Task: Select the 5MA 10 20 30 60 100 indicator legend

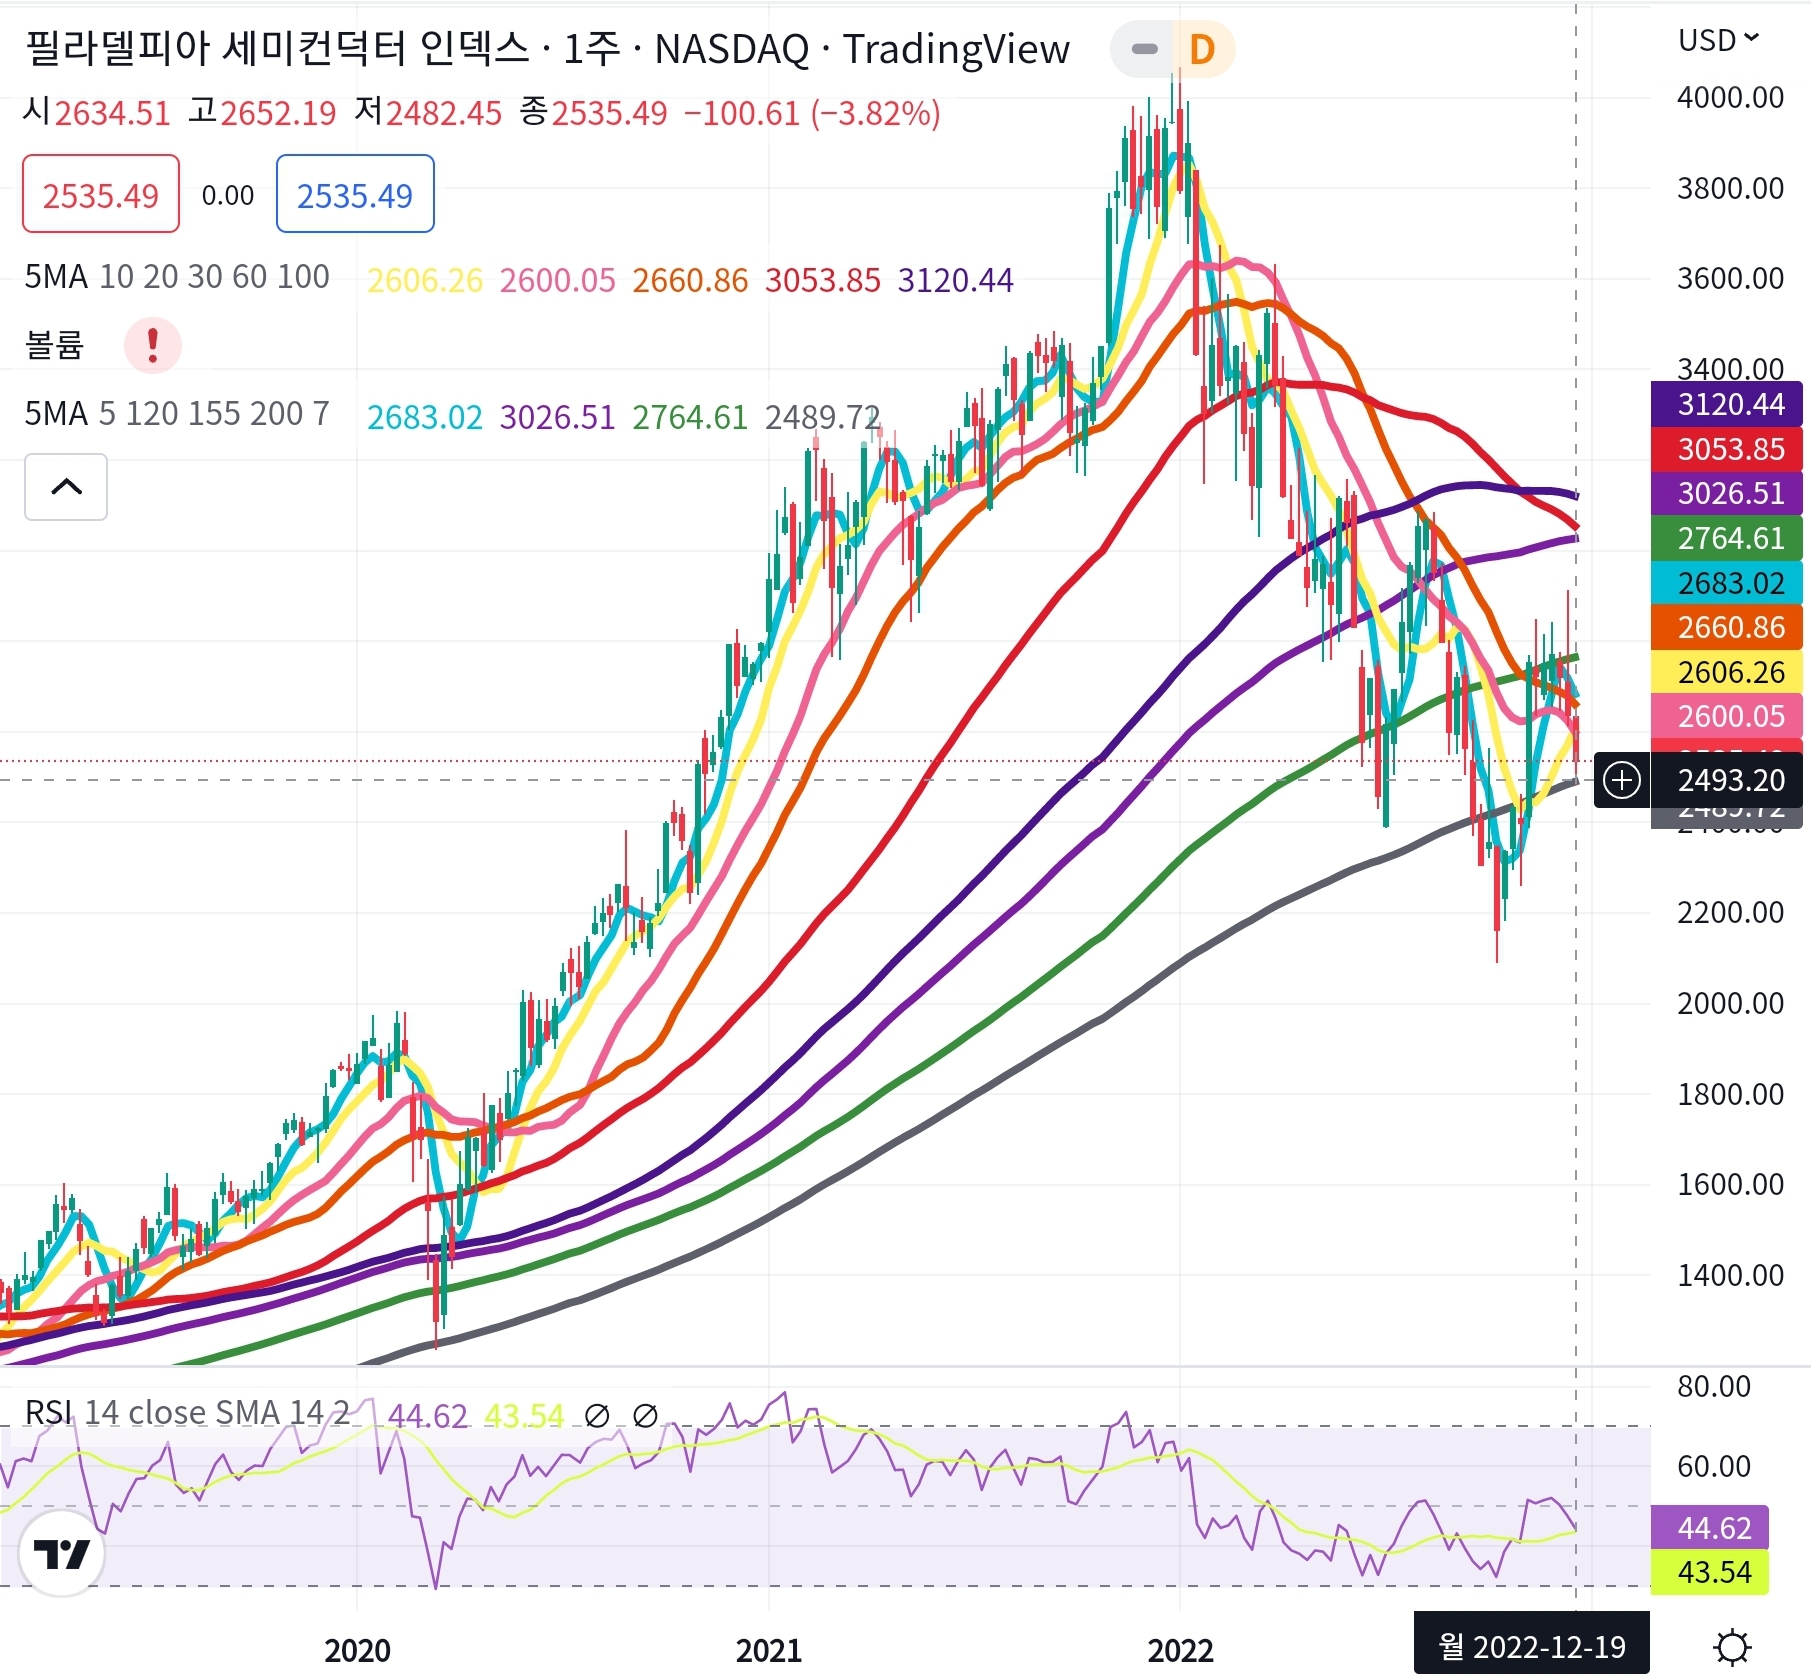Action: pos(177,277)
